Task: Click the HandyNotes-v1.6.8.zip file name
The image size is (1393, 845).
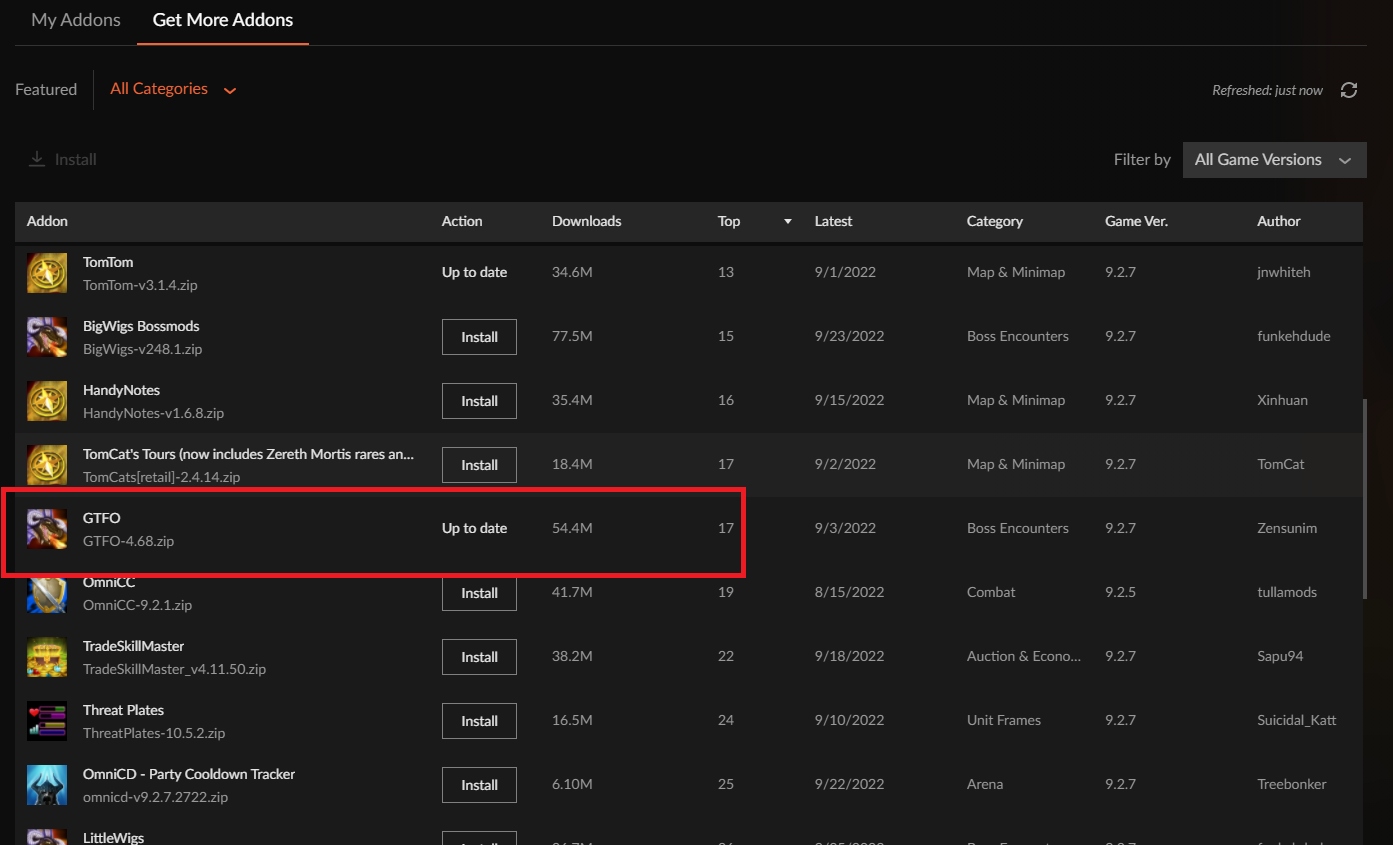Action: pos(153,413)
